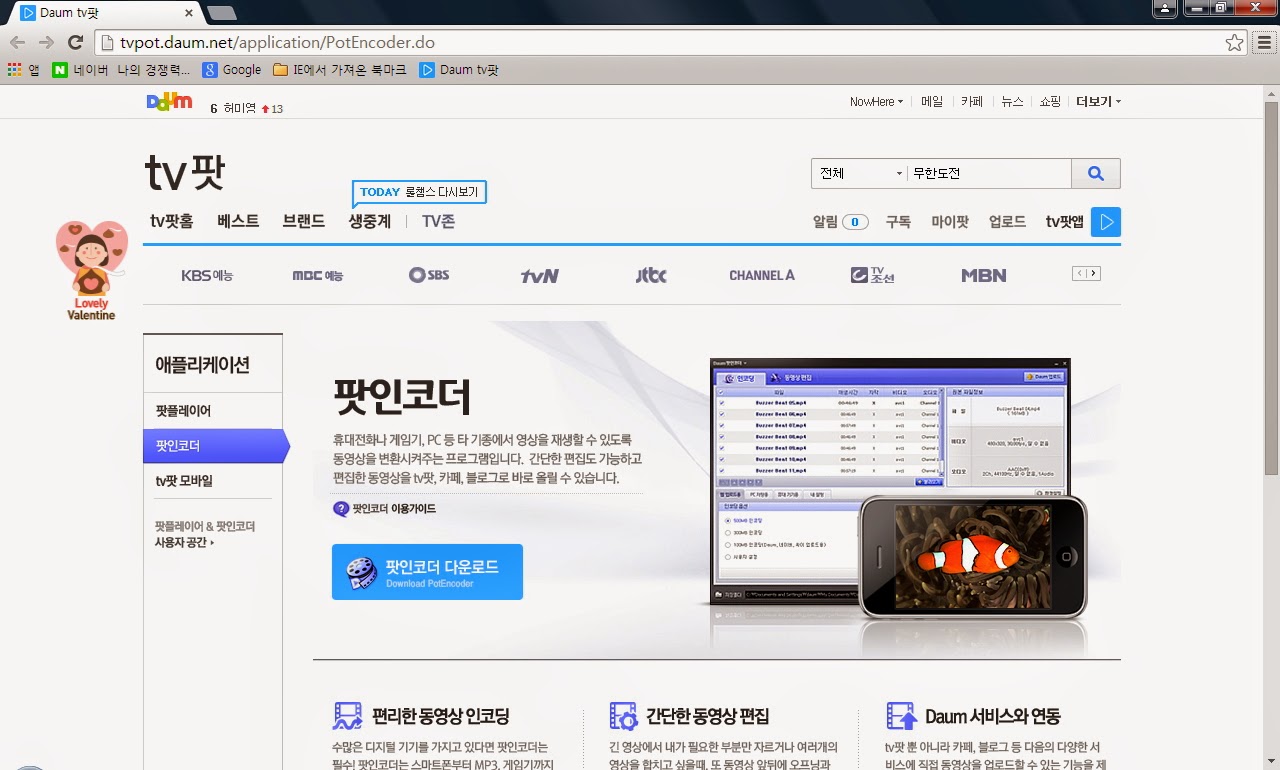Open the MBC 예능 channel
Screen dimensions: 1280x770
(x=317, y=275)
